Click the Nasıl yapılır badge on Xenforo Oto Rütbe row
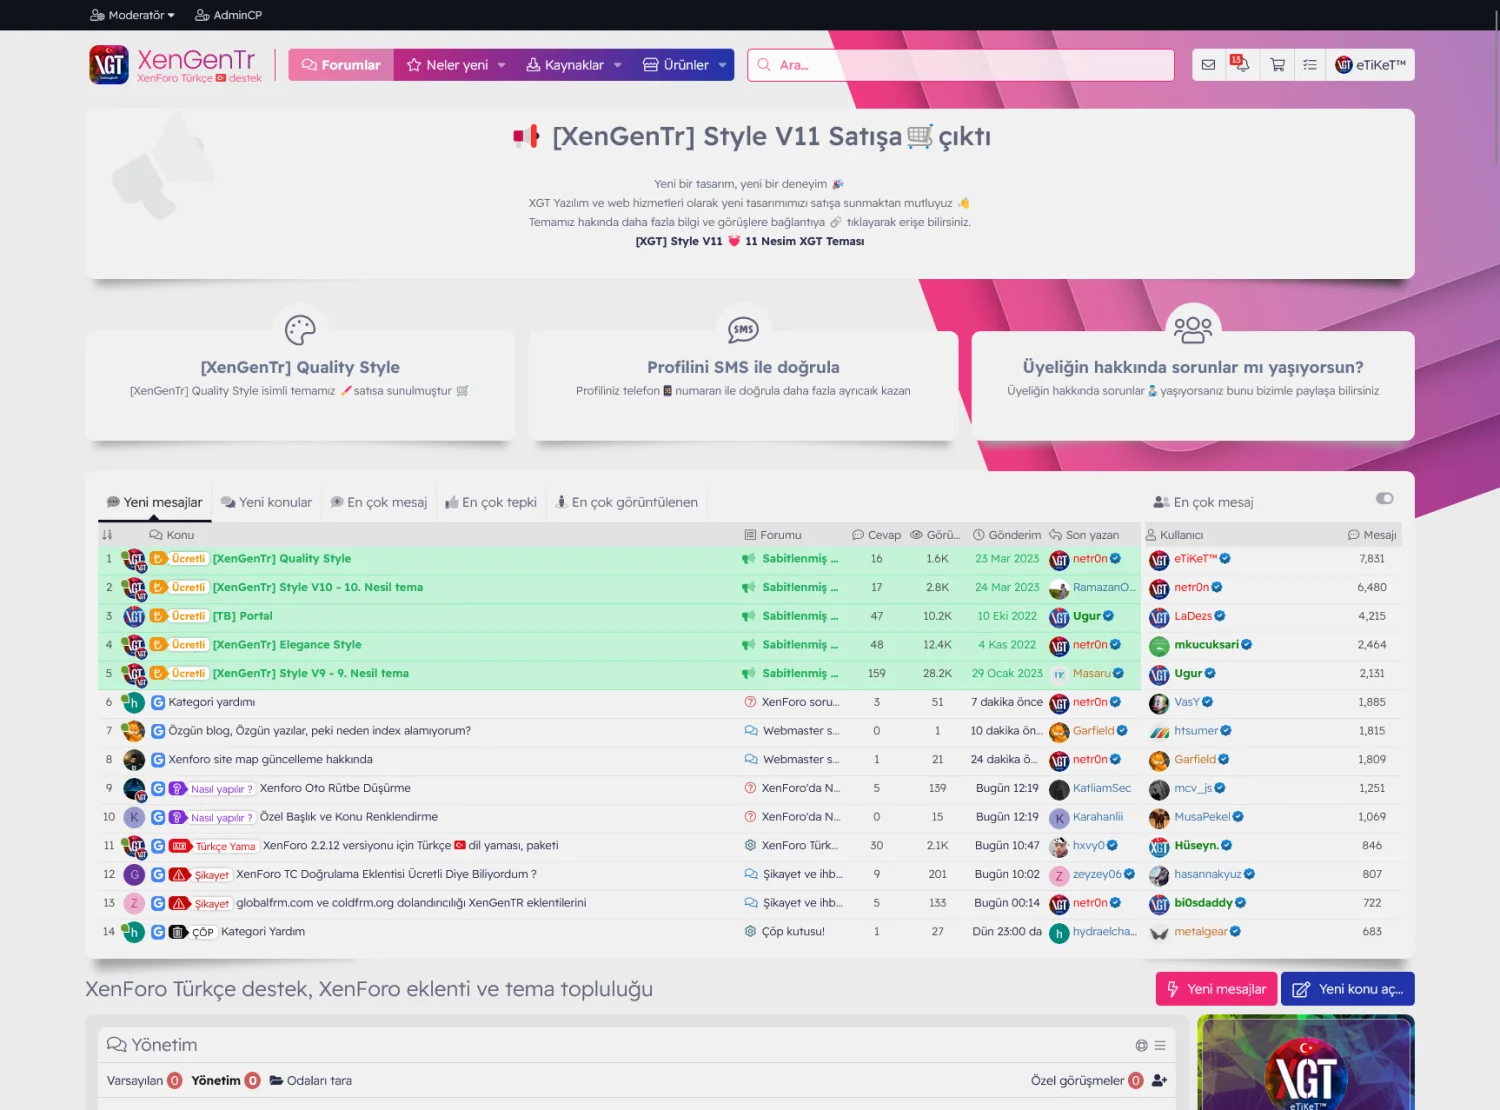This screenshot has height=1110, width=1500. pyautogui.click(x=221, y=788)
